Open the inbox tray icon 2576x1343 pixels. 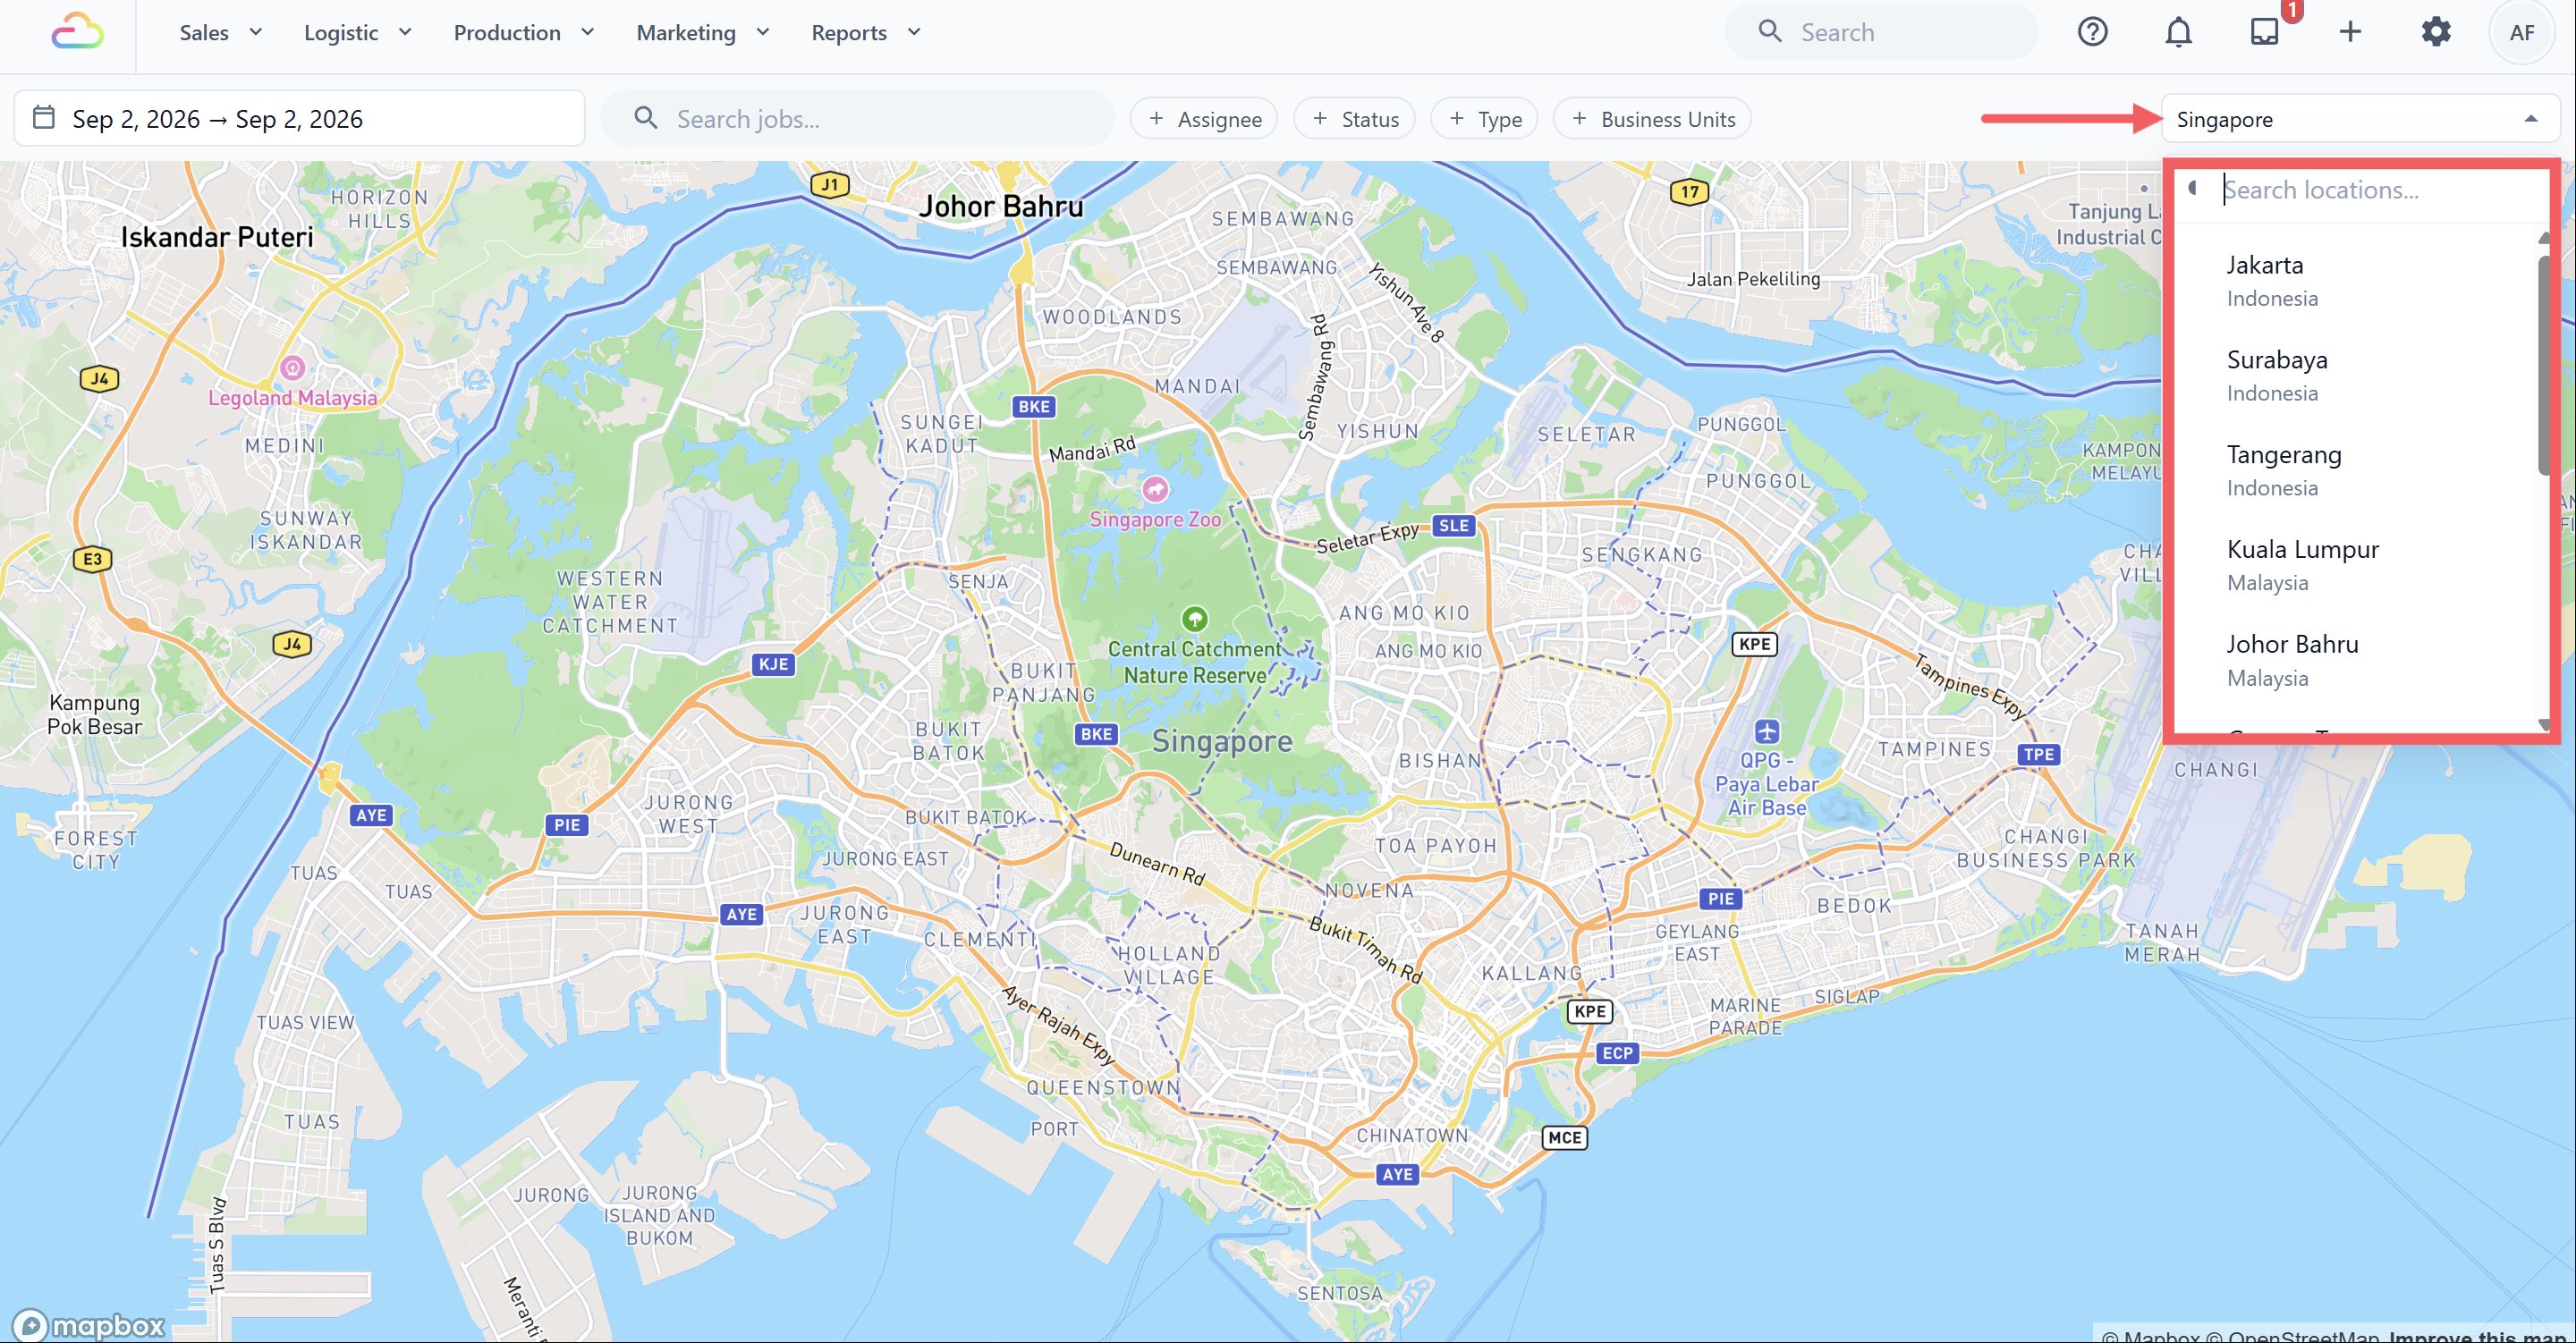click(2264, 32)
